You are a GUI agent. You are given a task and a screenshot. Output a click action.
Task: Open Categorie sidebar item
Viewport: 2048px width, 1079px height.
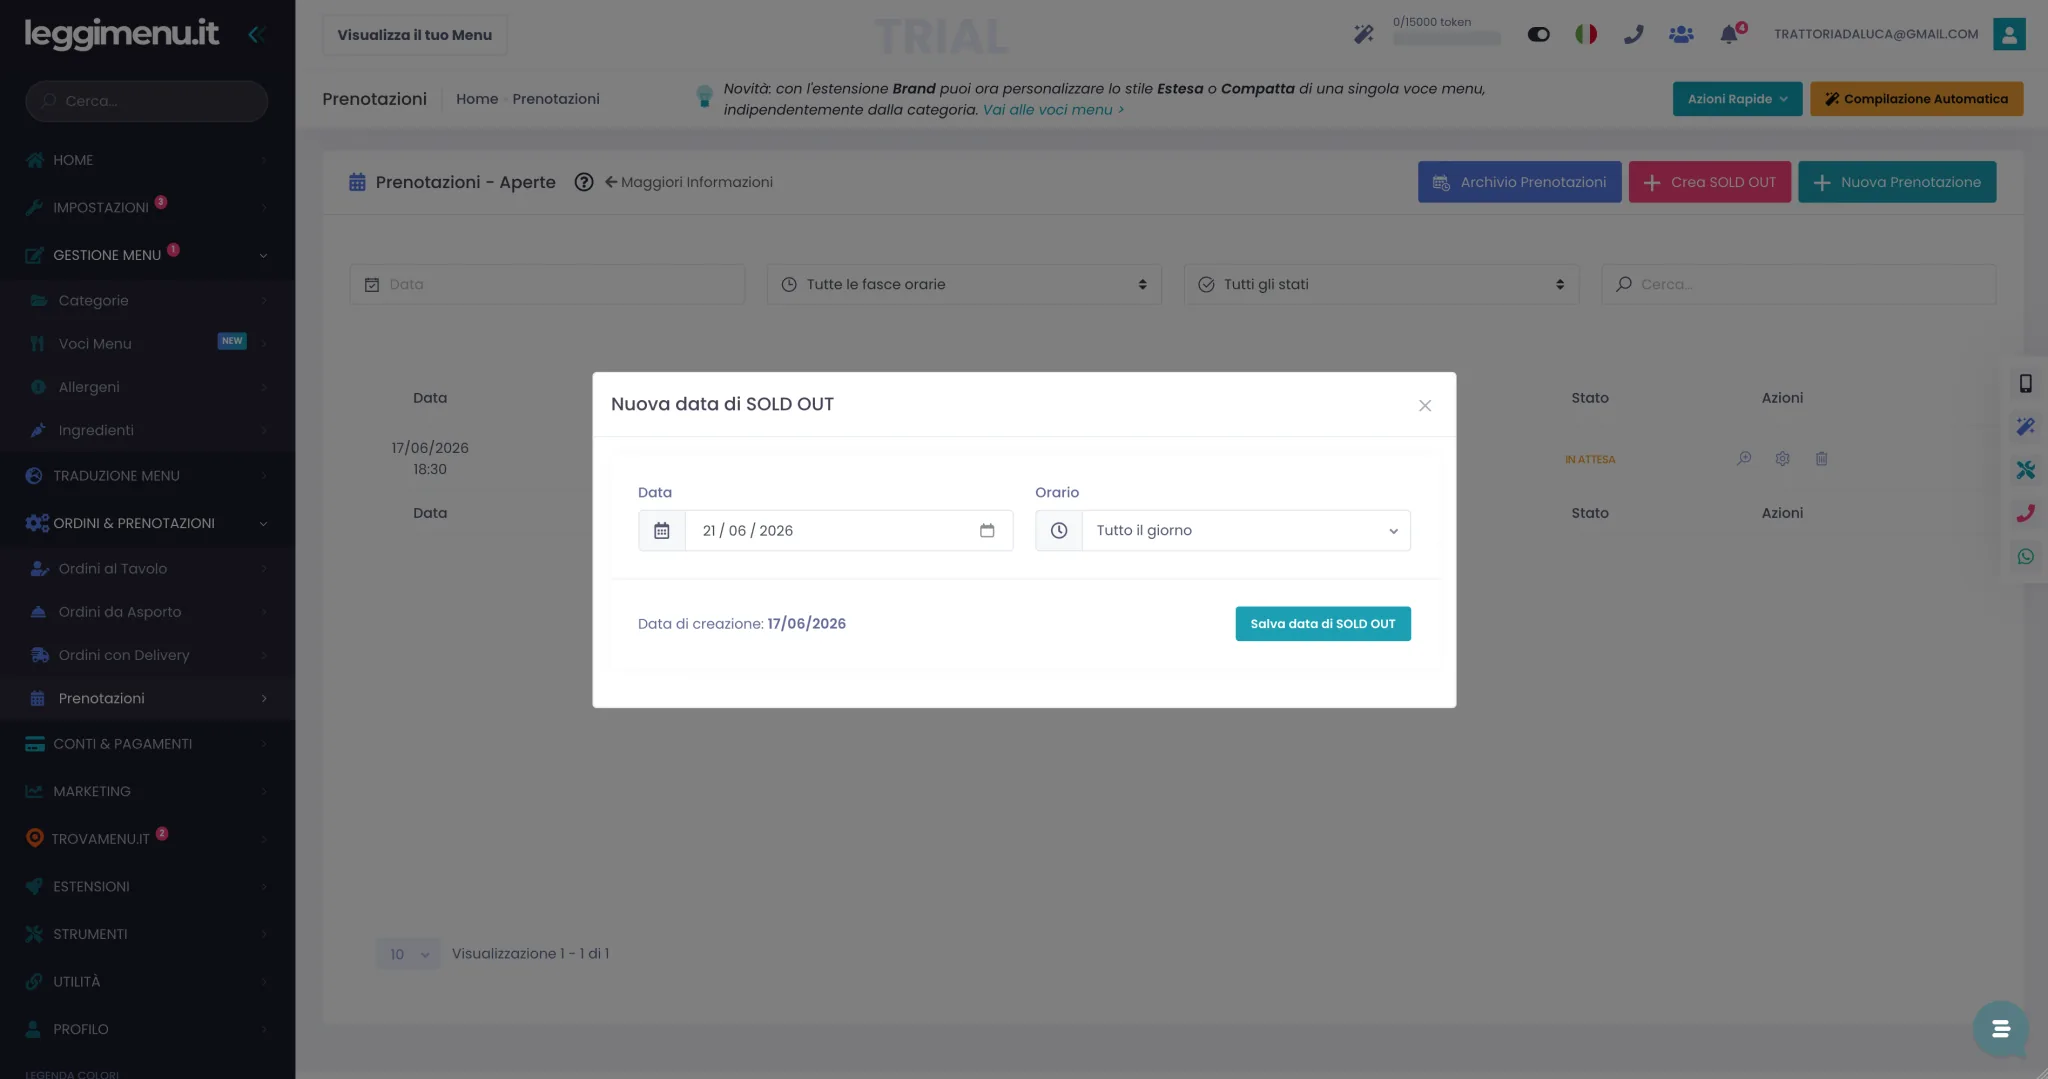(147, 300)
